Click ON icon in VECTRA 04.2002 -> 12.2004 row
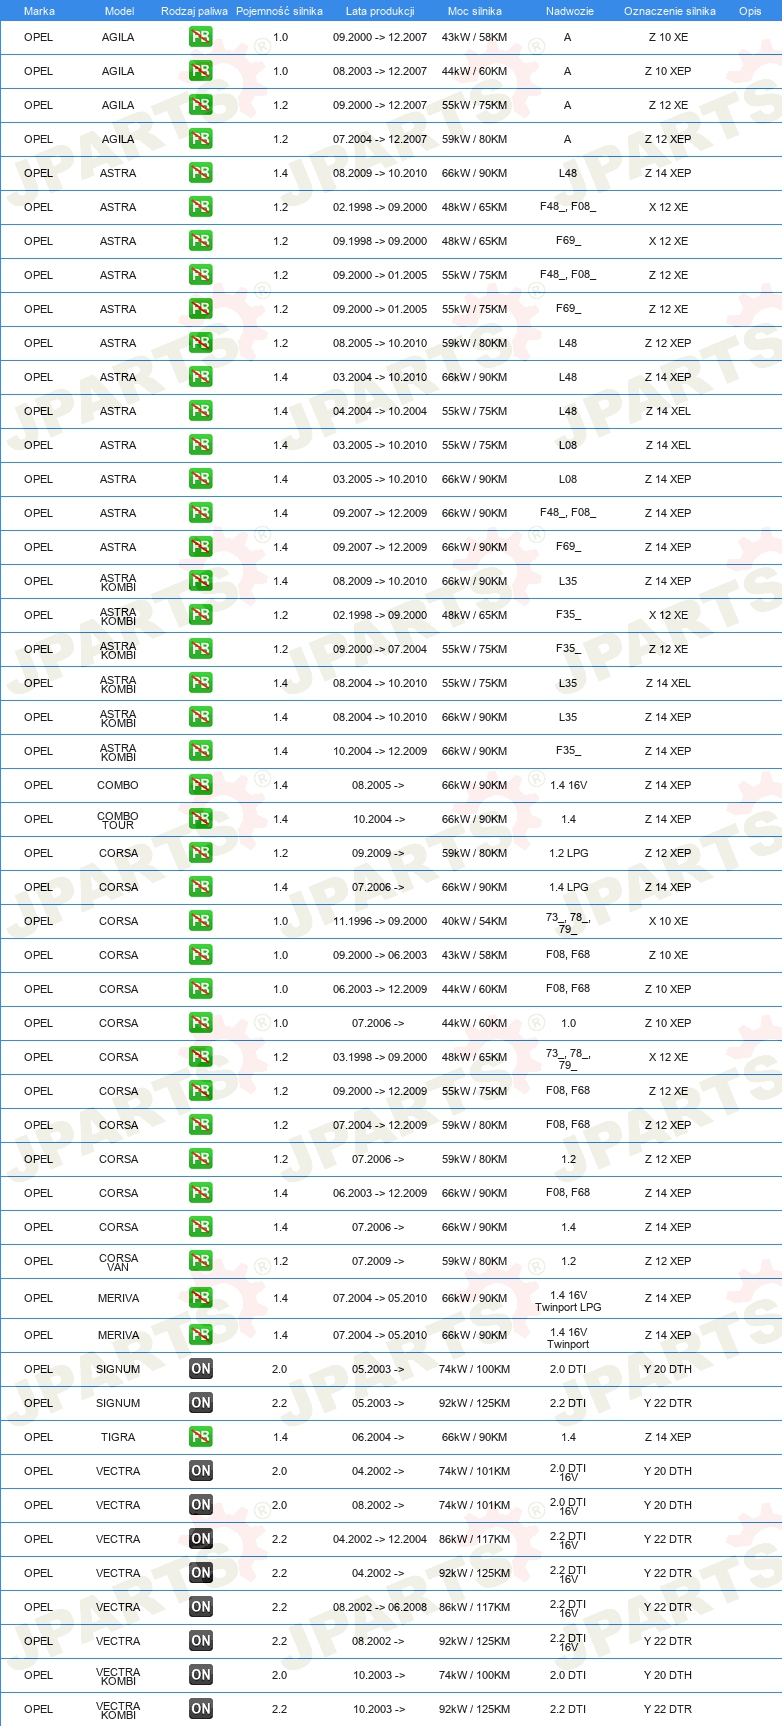 (x=201, y=1539)
